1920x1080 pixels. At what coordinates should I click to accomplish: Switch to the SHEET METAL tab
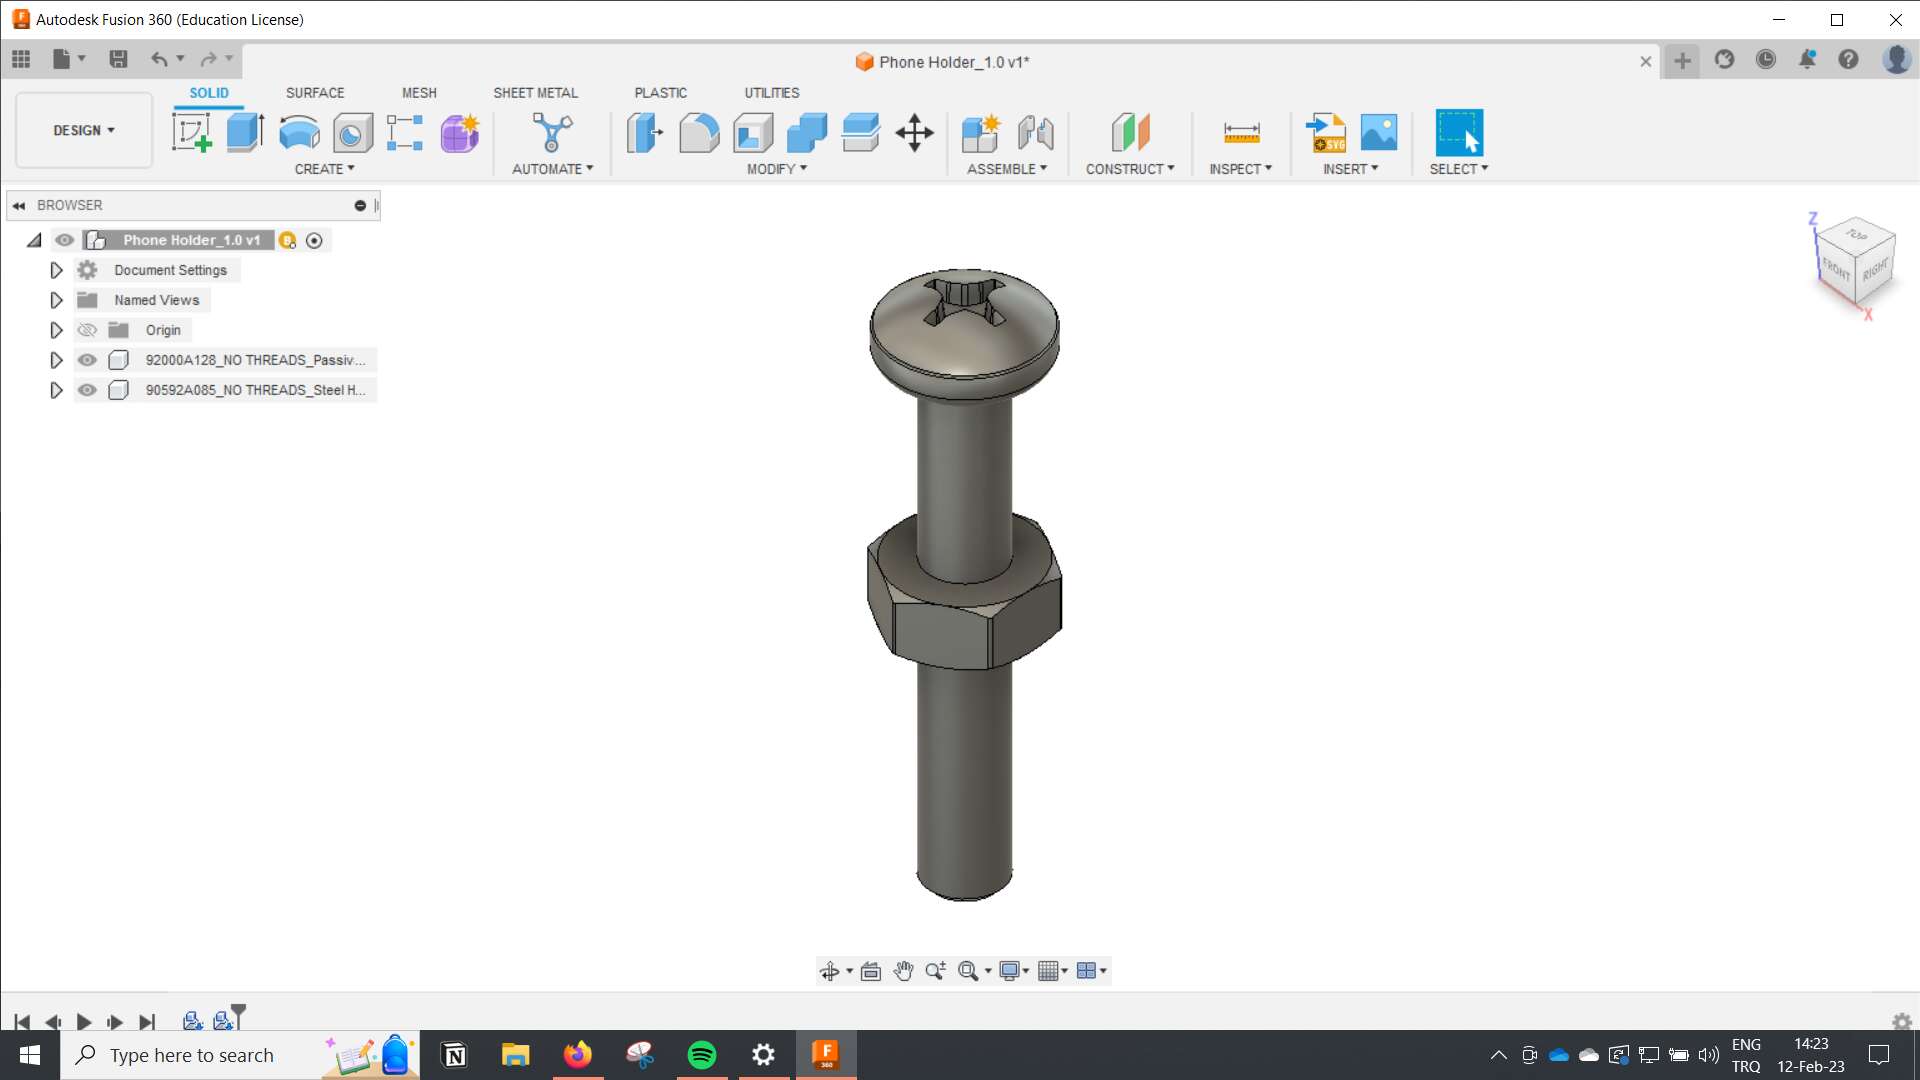[x=535, y=93]
